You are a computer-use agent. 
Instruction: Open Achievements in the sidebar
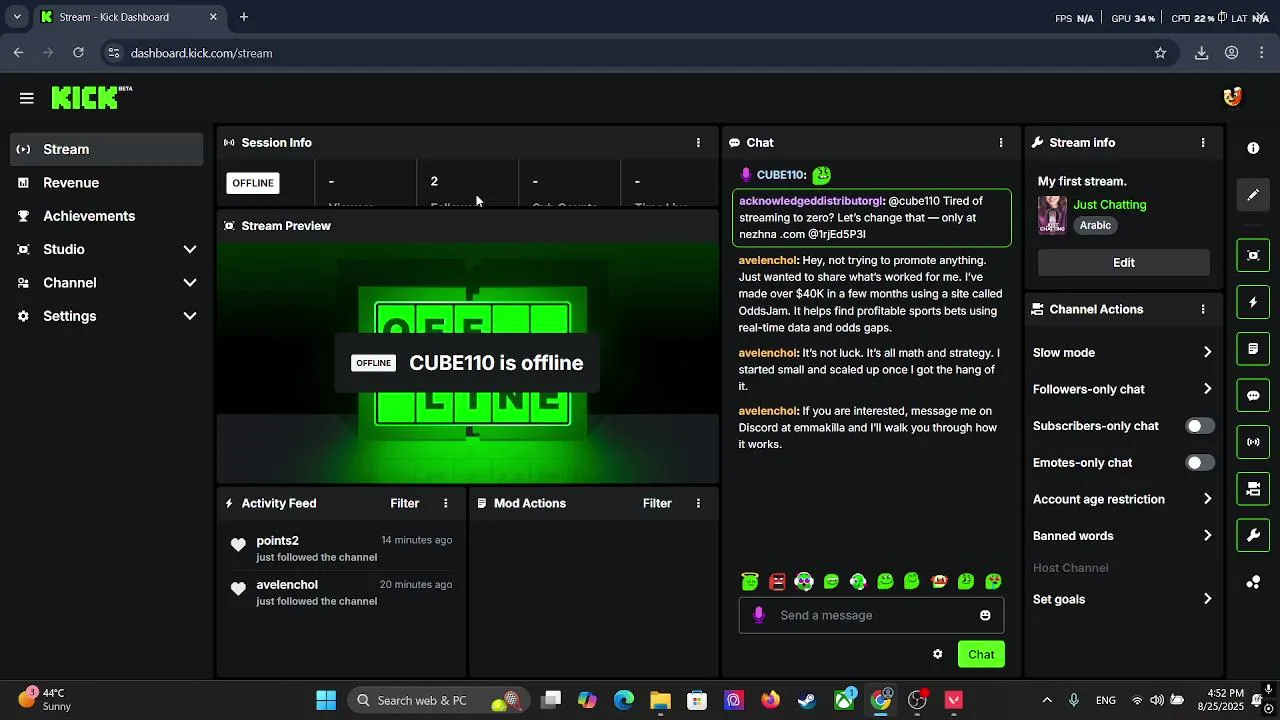point(106,216)
